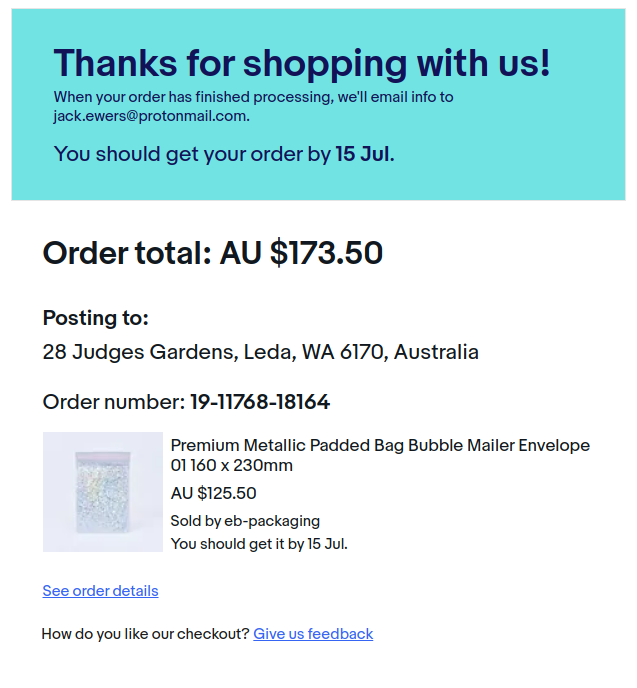Click the AU $173.50 order total amount
The width and height of the screenshot is (637, 688).
coord(301,254)
